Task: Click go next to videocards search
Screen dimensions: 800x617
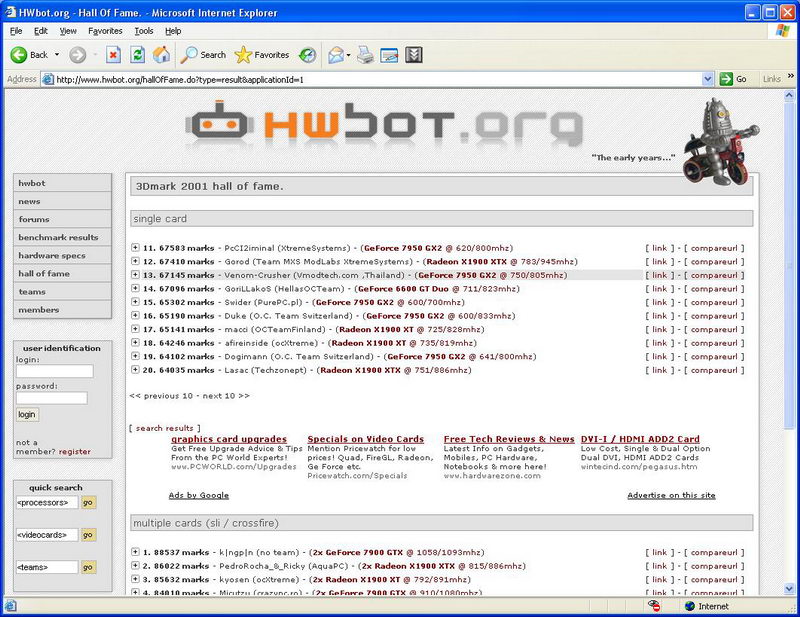Action: 88,535
